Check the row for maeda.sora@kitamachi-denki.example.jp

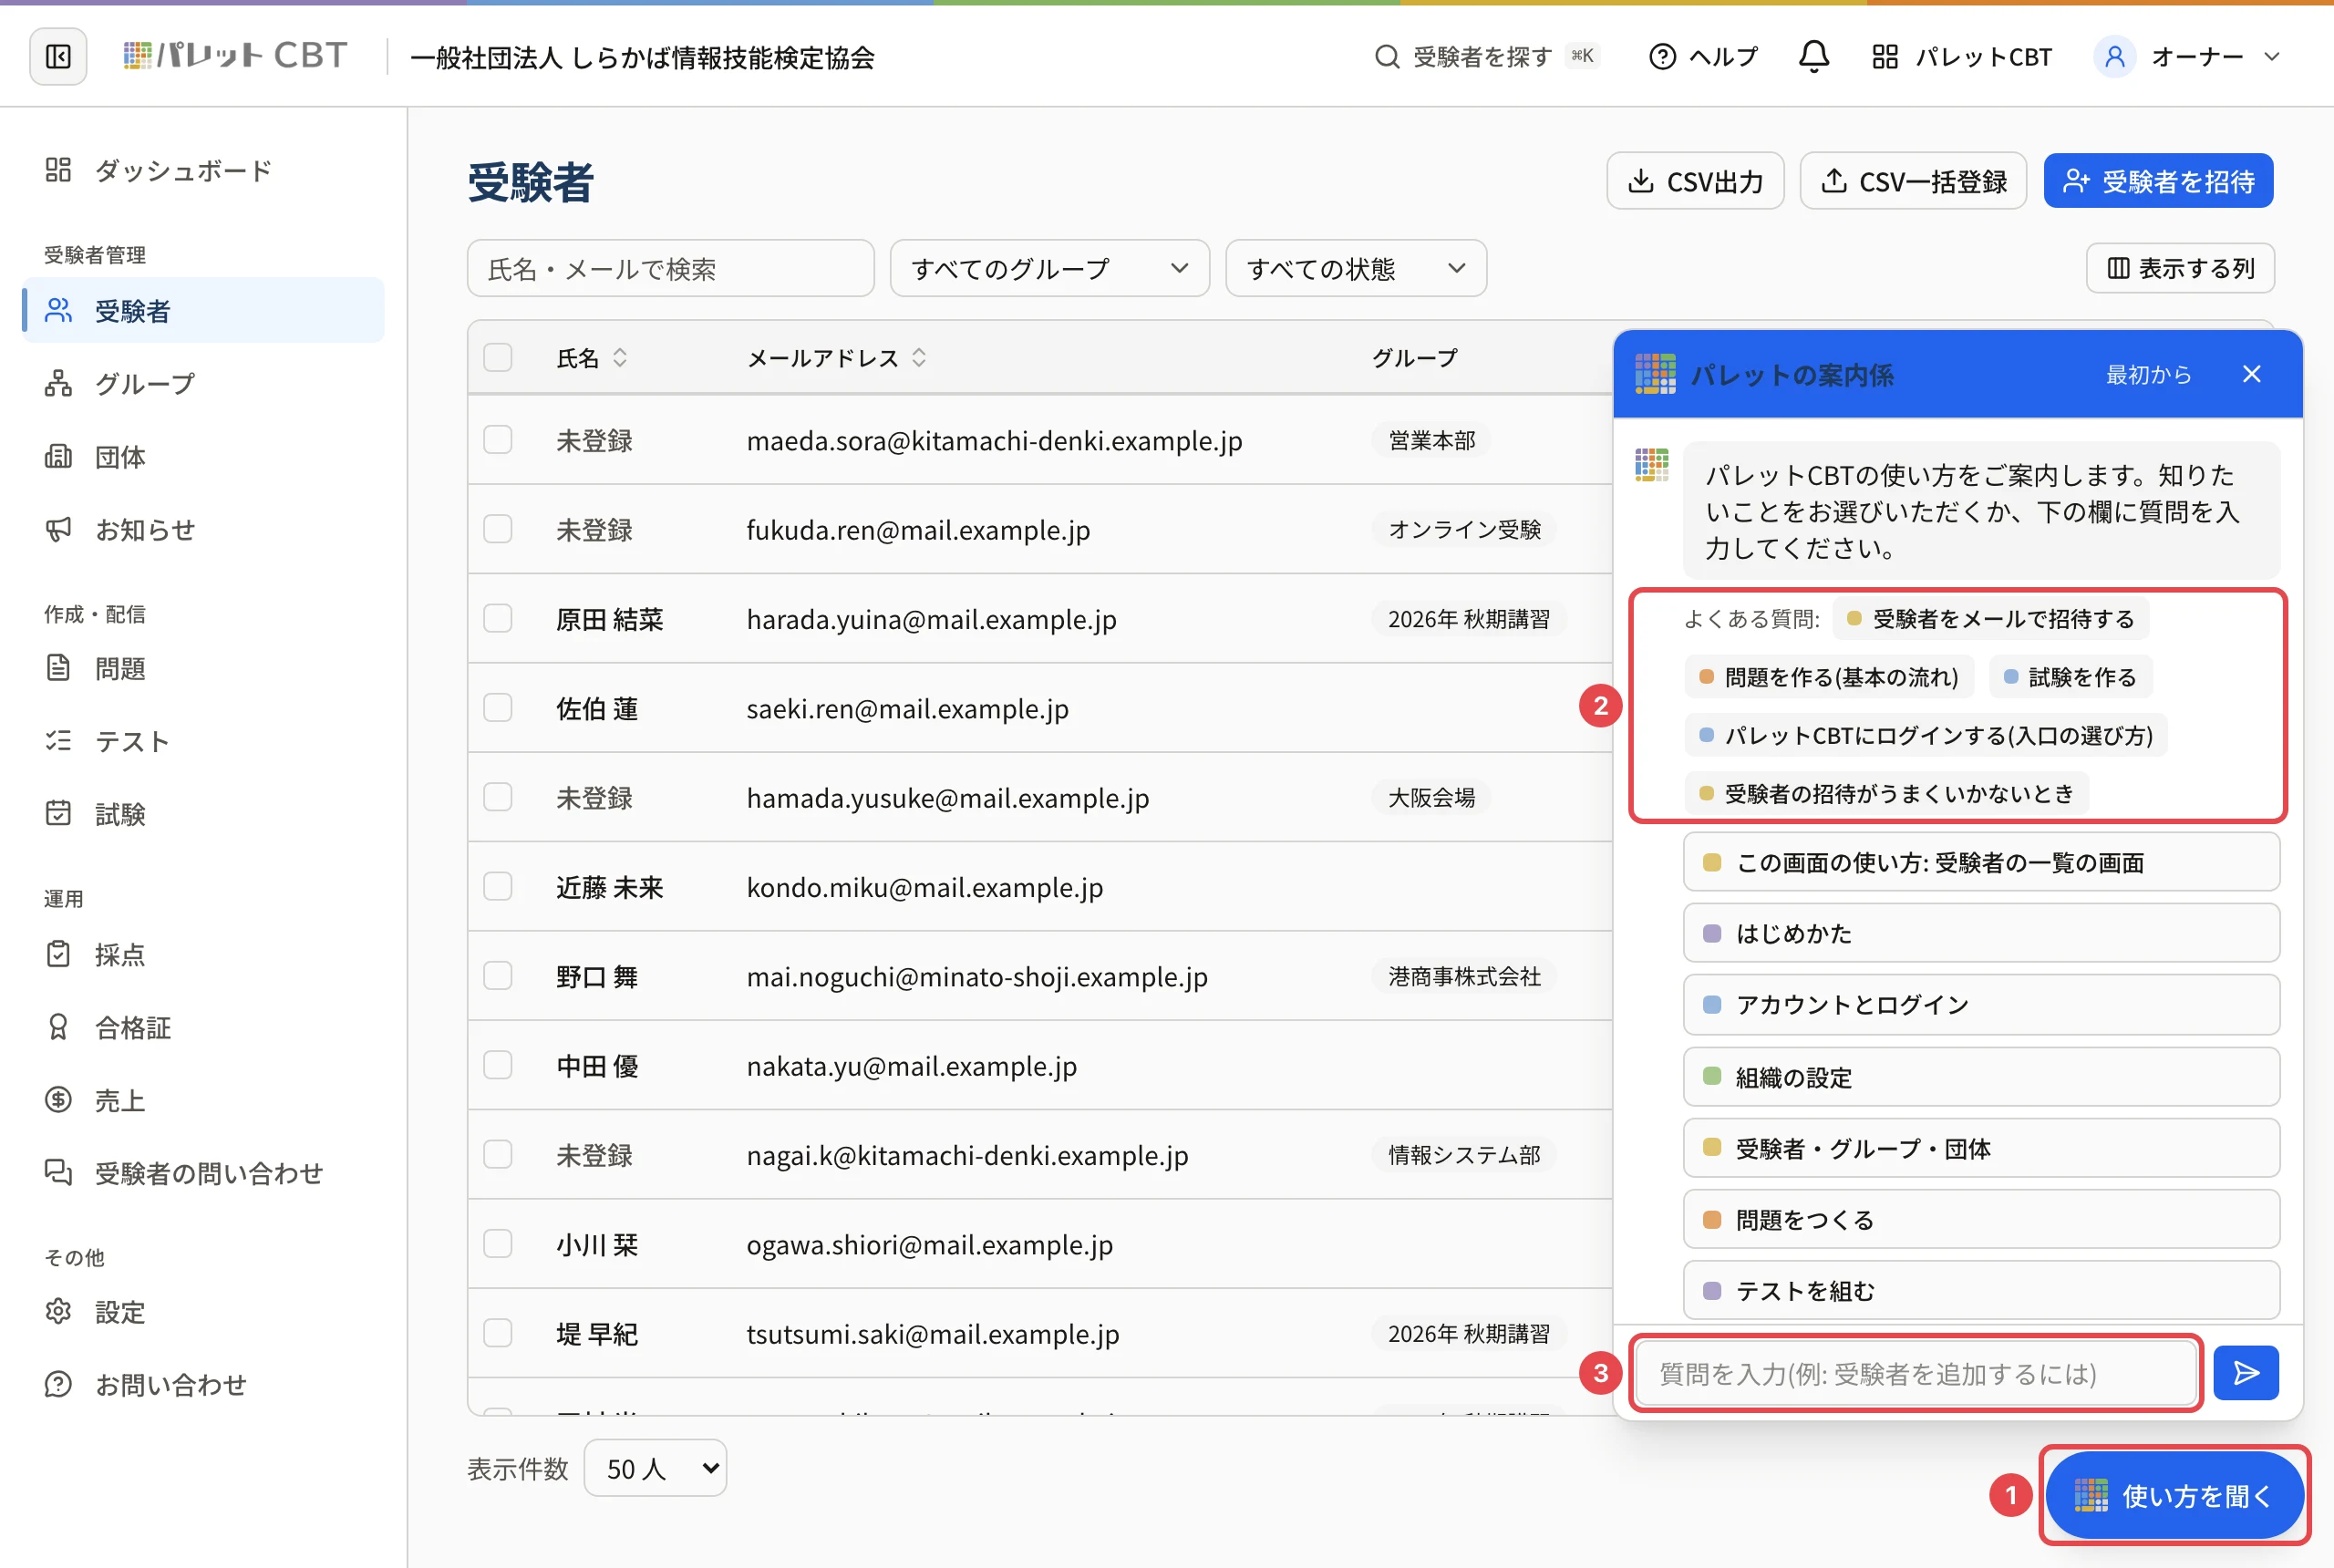click(498, 440)
